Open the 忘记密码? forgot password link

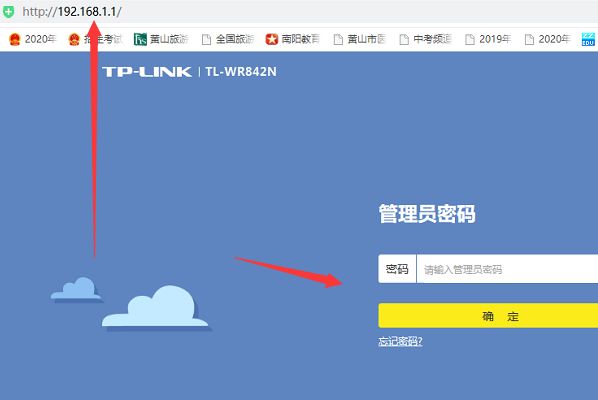point(400,341)
